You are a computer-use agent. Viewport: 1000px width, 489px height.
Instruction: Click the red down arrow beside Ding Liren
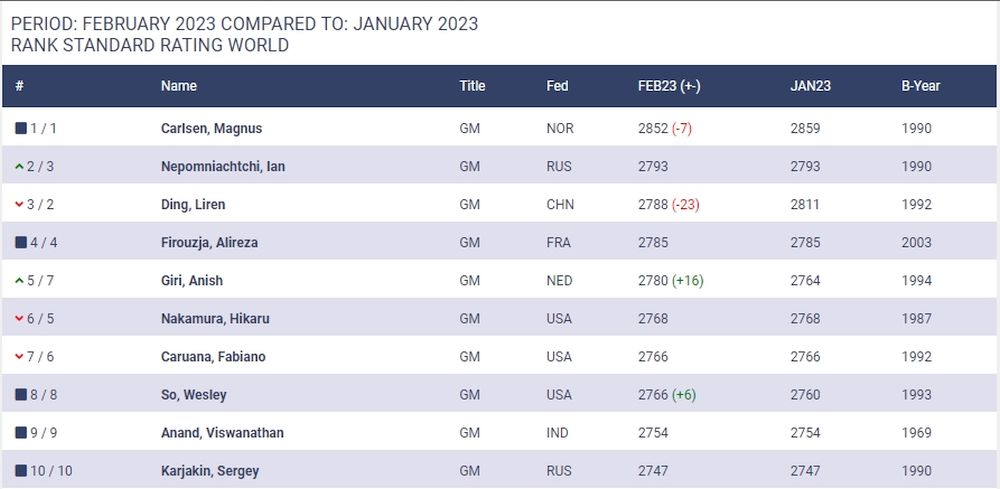pos(20,205)
